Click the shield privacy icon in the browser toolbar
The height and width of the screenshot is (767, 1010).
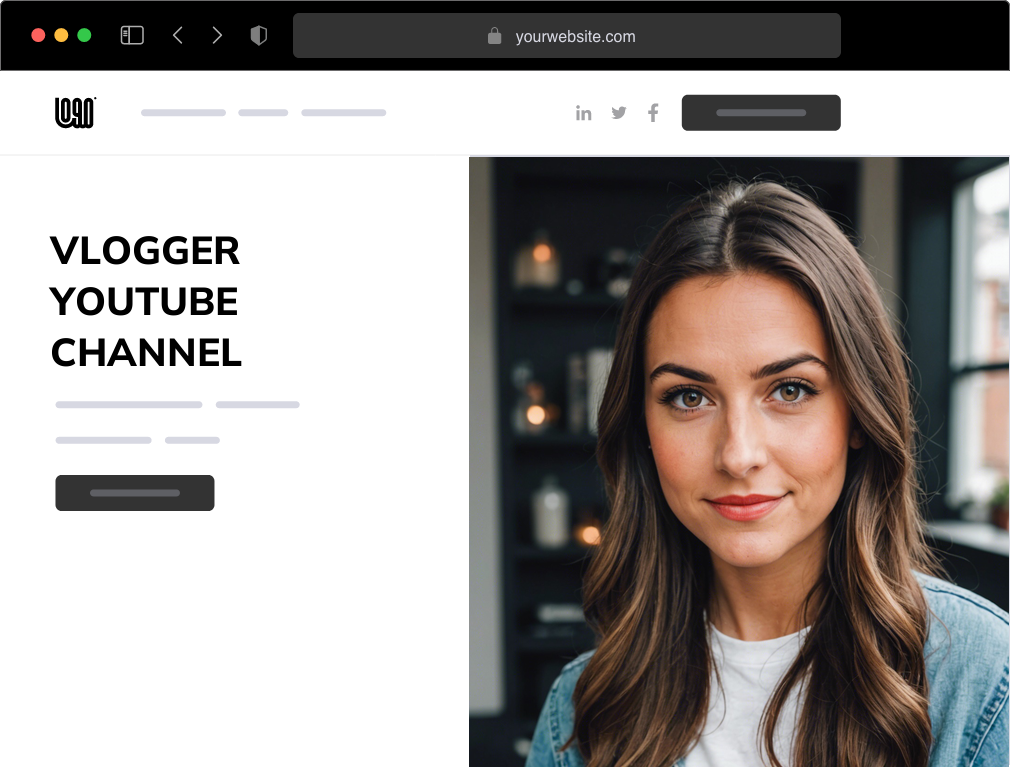click(x=258, y=34)
